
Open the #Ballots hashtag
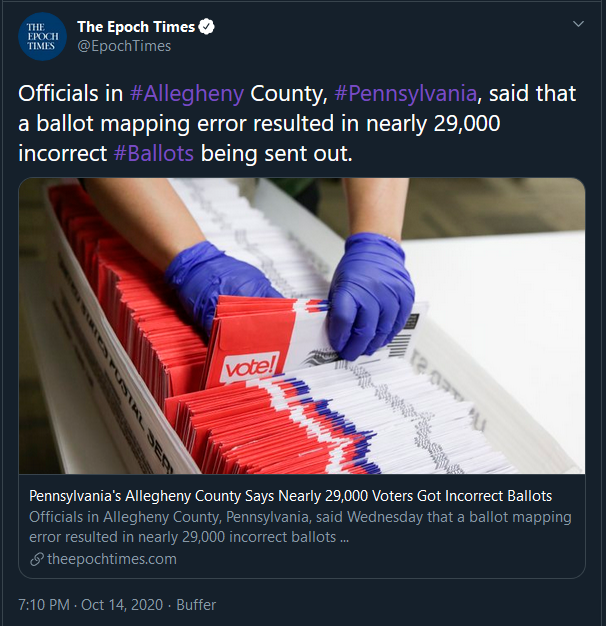pos(153,154)
